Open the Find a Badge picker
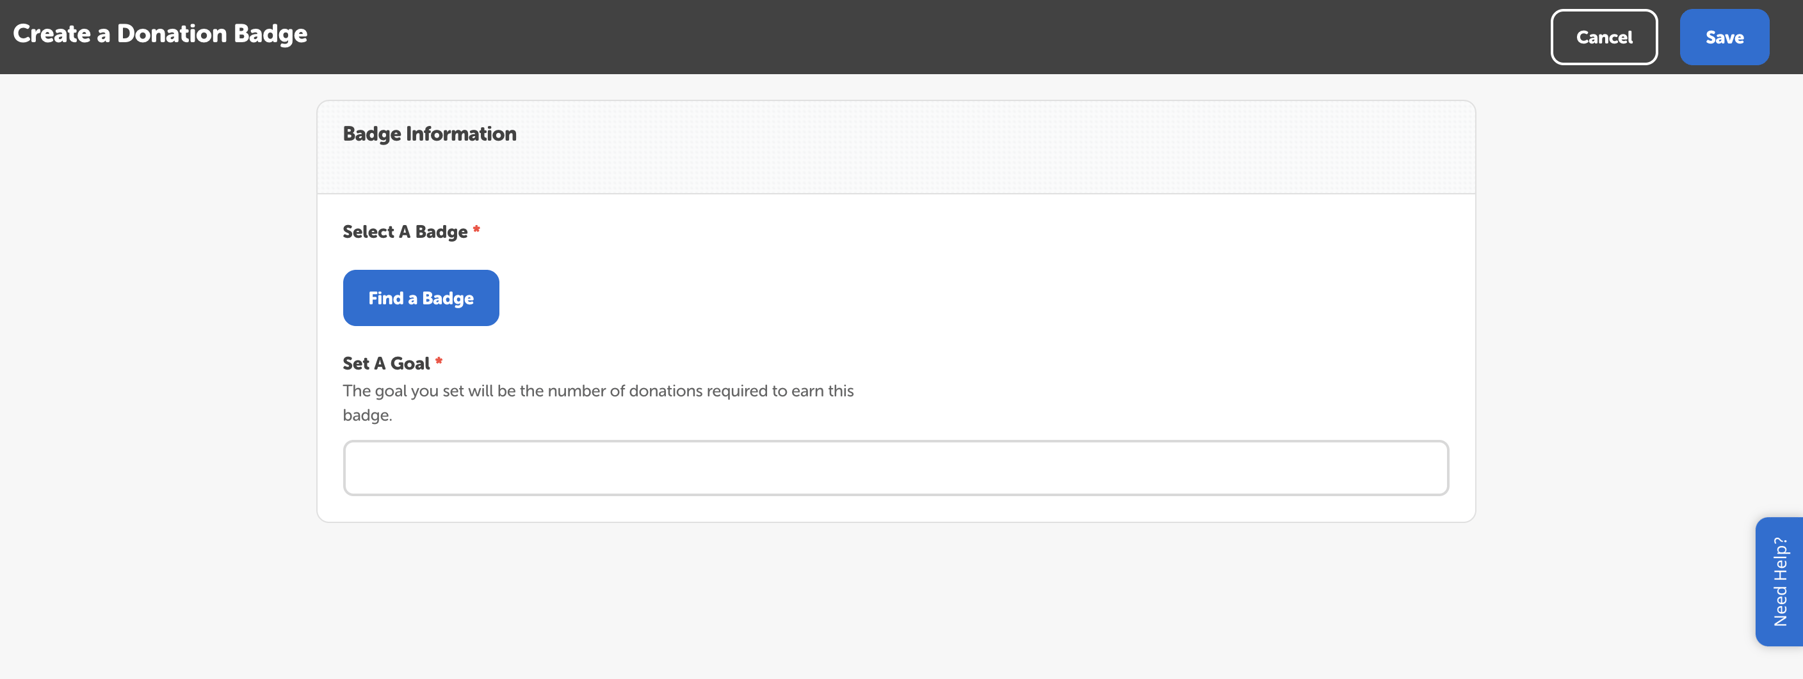Viewport: 1803px width, 679px height. [420, 298]
